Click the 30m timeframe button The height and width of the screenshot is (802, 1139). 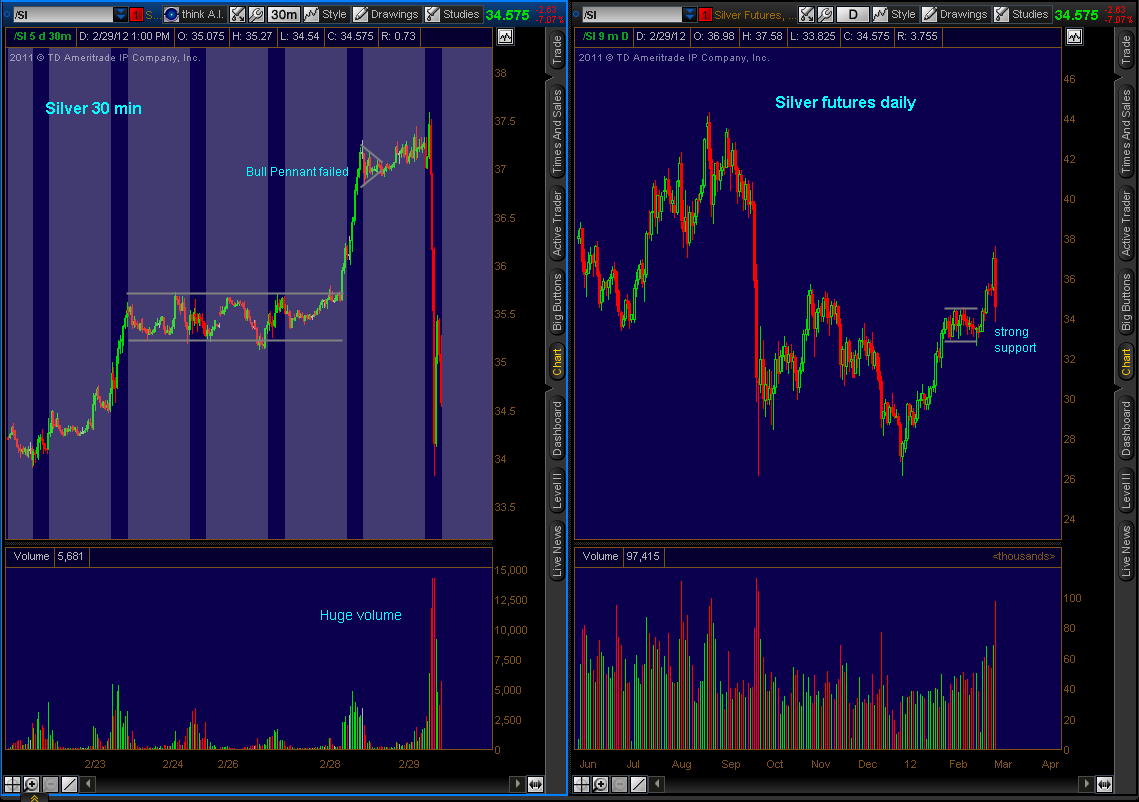[283, 15]
